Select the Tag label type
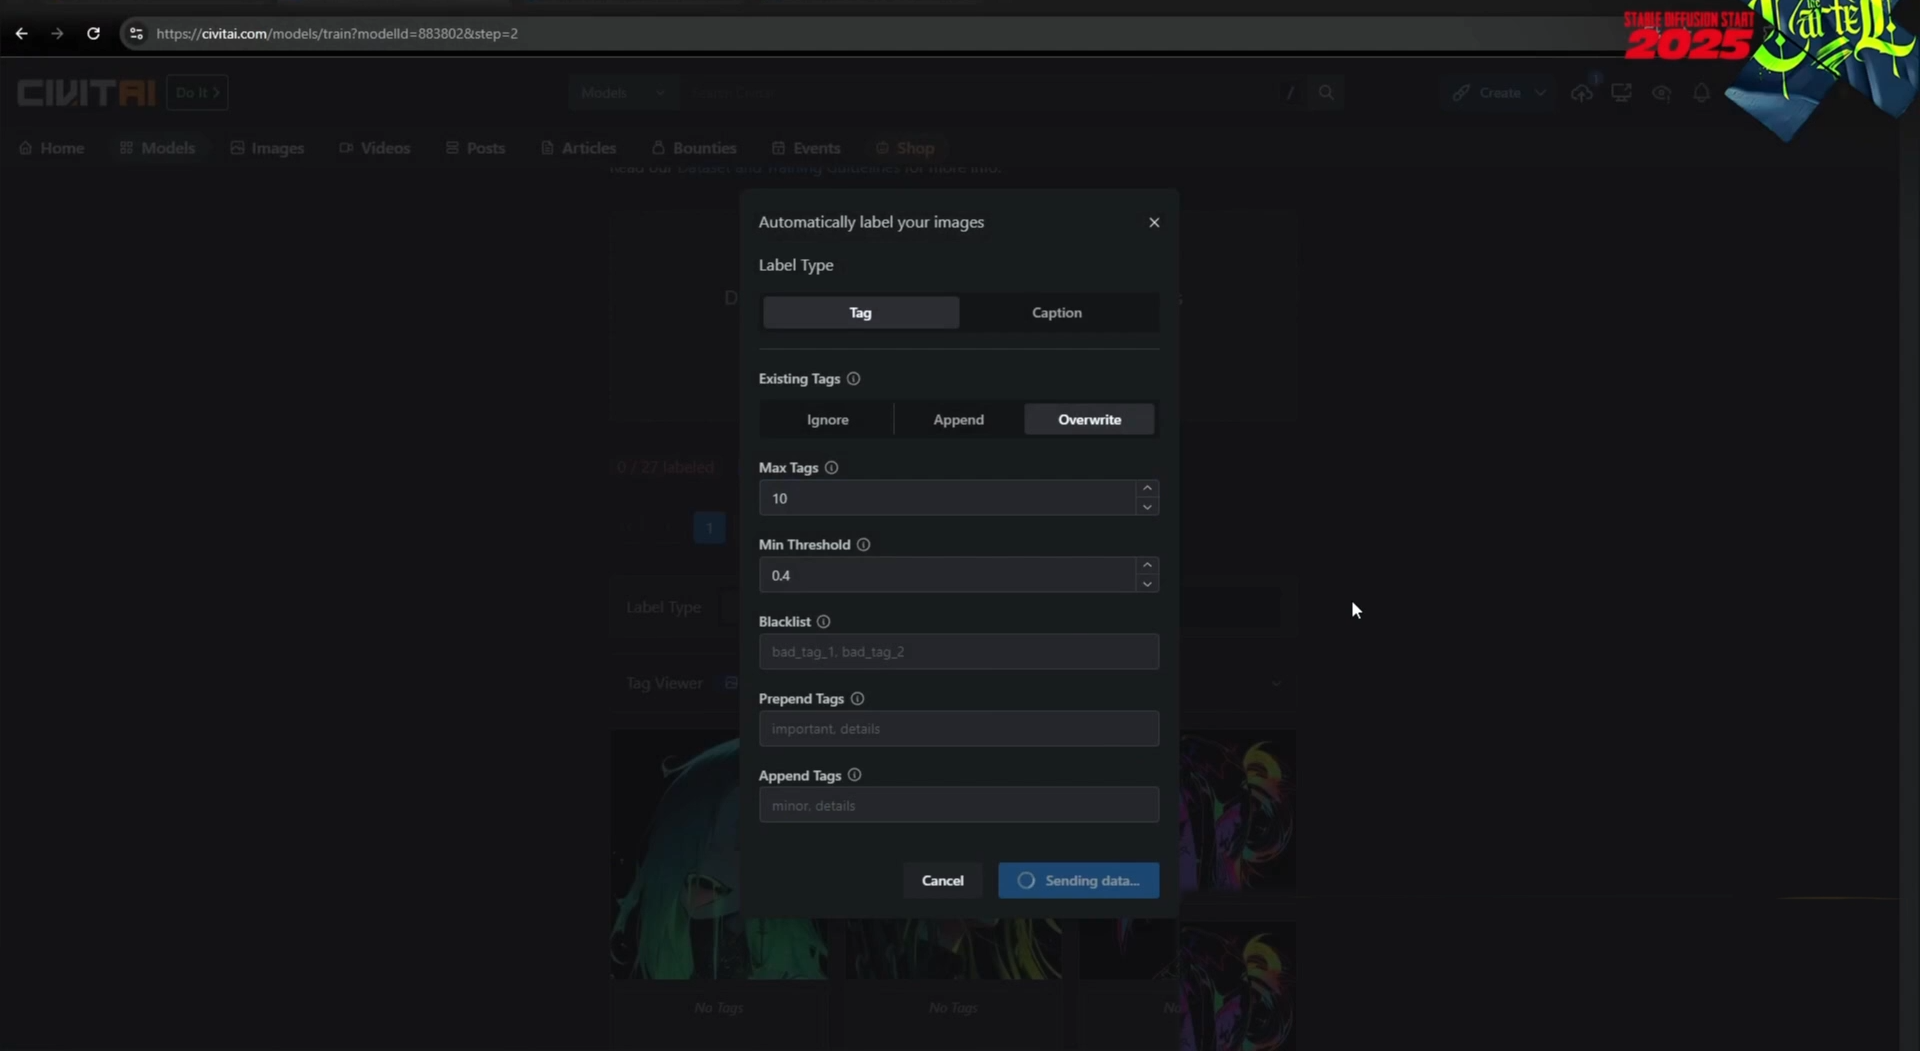1920x1051 pixels. 860,313
